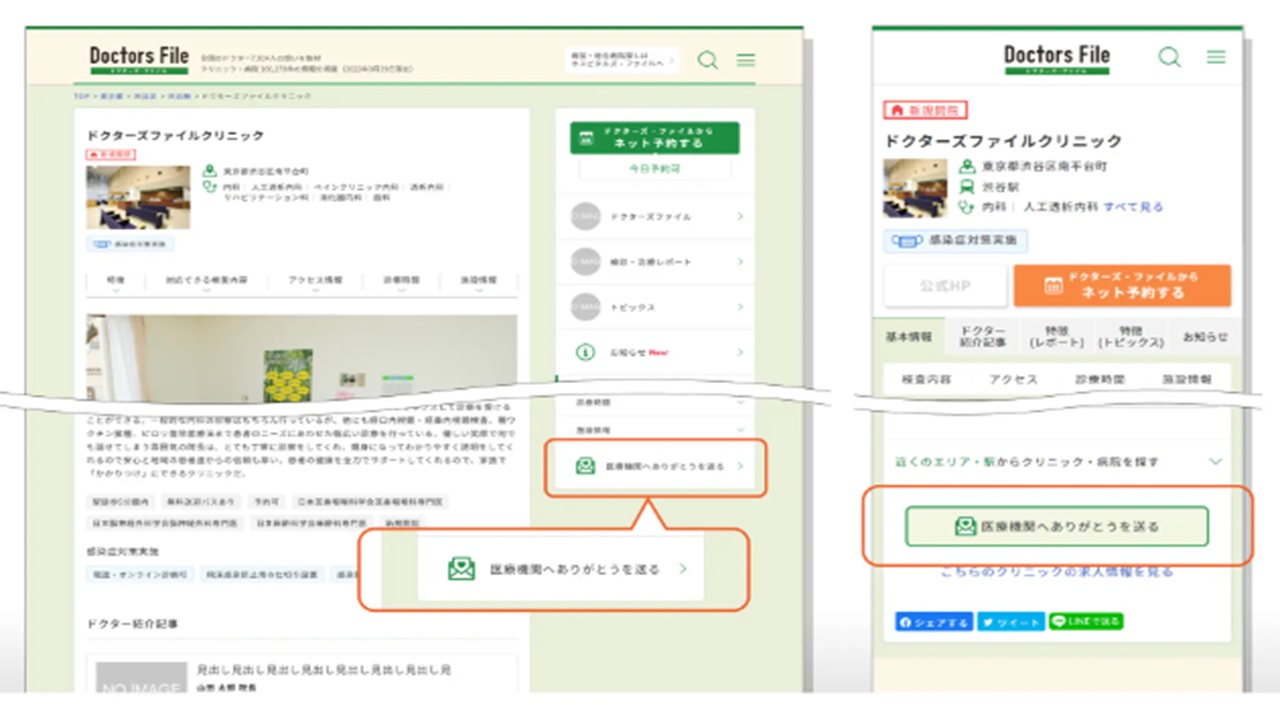Click the red 新規開院 badge in mobile view
Viewport: 1280px width, 720px height.
click(925, 110)
